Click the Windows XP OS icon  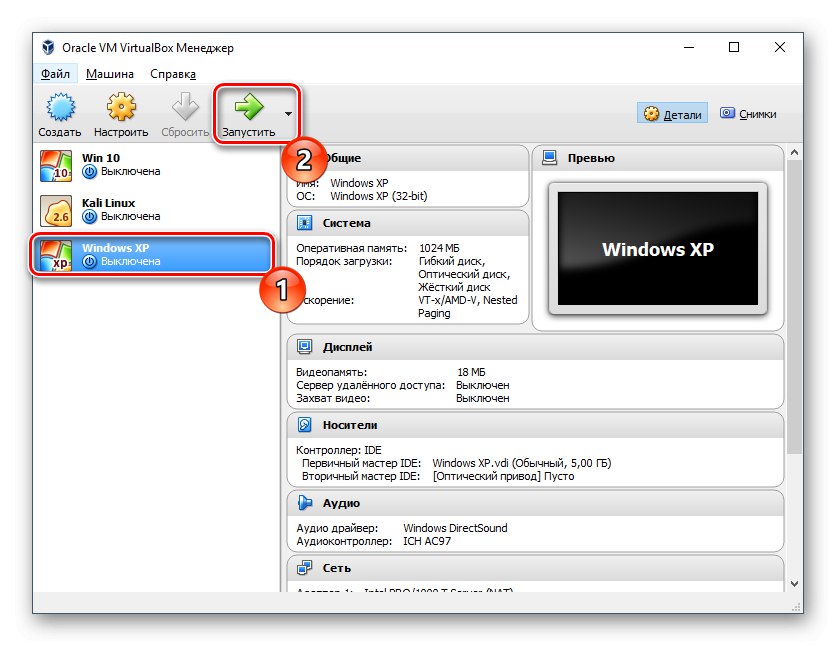pyautogui.click(x=56, y=255)
